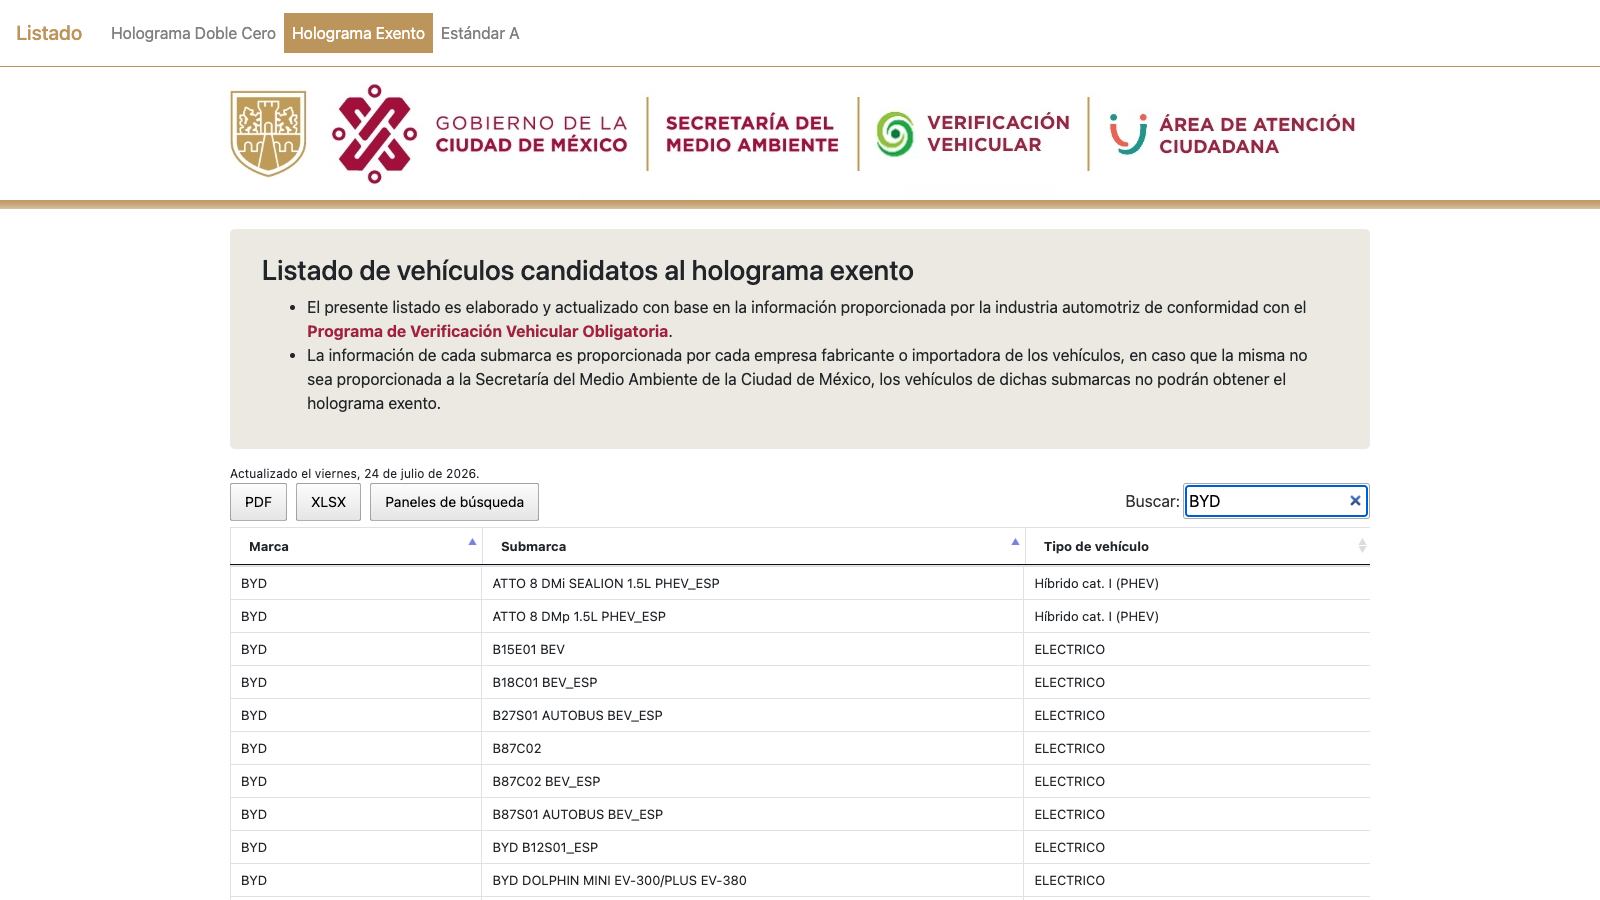Select the ATTO 8 DMp 1.5L PHEV_ESP cell
Image resolution: width=1600 pixels, height=900 pixels.
pos(753,616)
